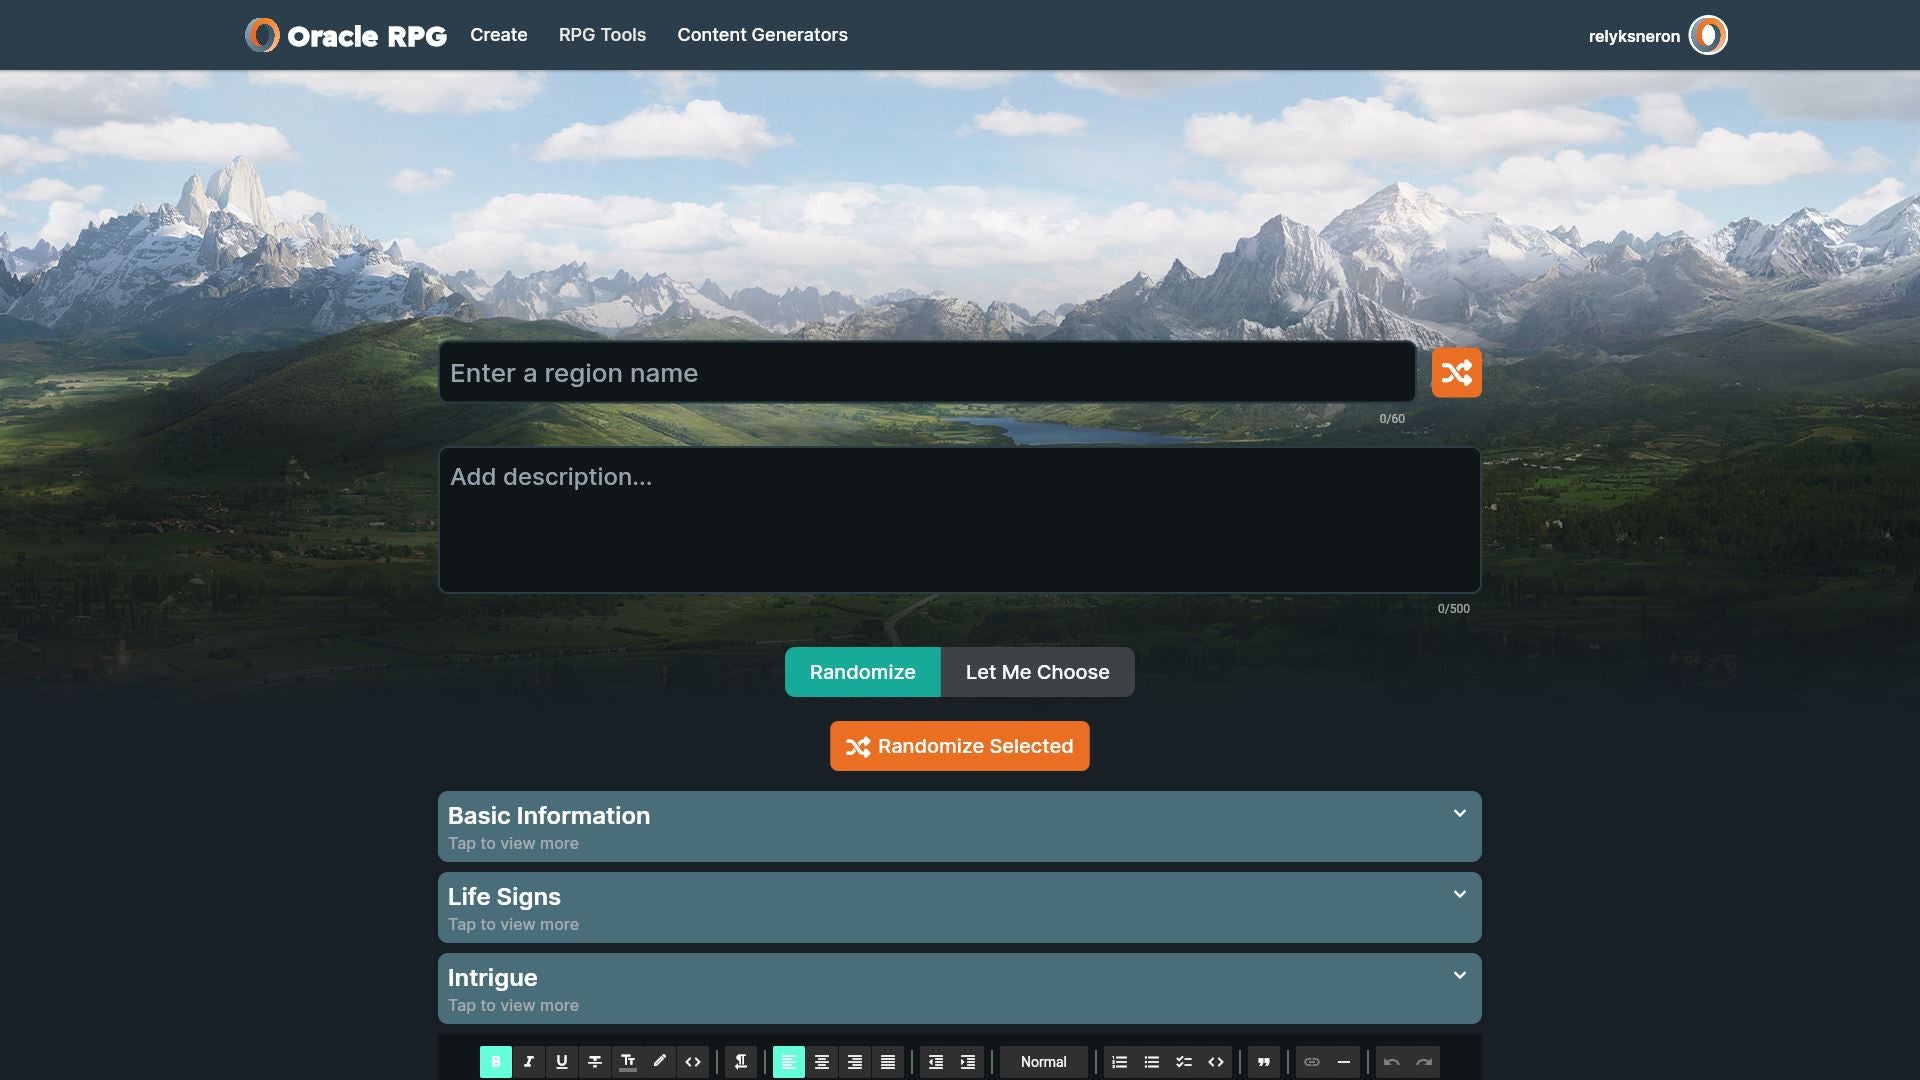The height and width of the screenshot is (1080, 1920).
Task: Click the highlighter pen icon
Action: (660, 1062)
